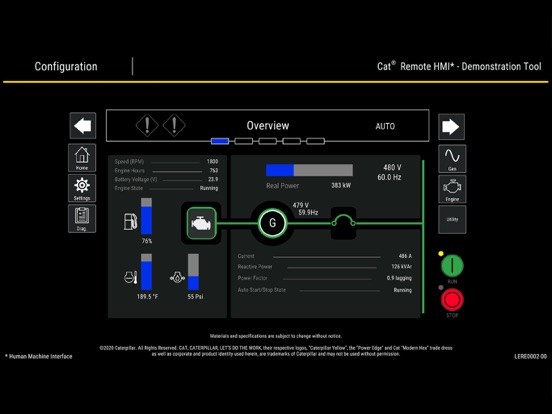Click the Engine Hours row
552x414 pixels.
click(166, 170)
